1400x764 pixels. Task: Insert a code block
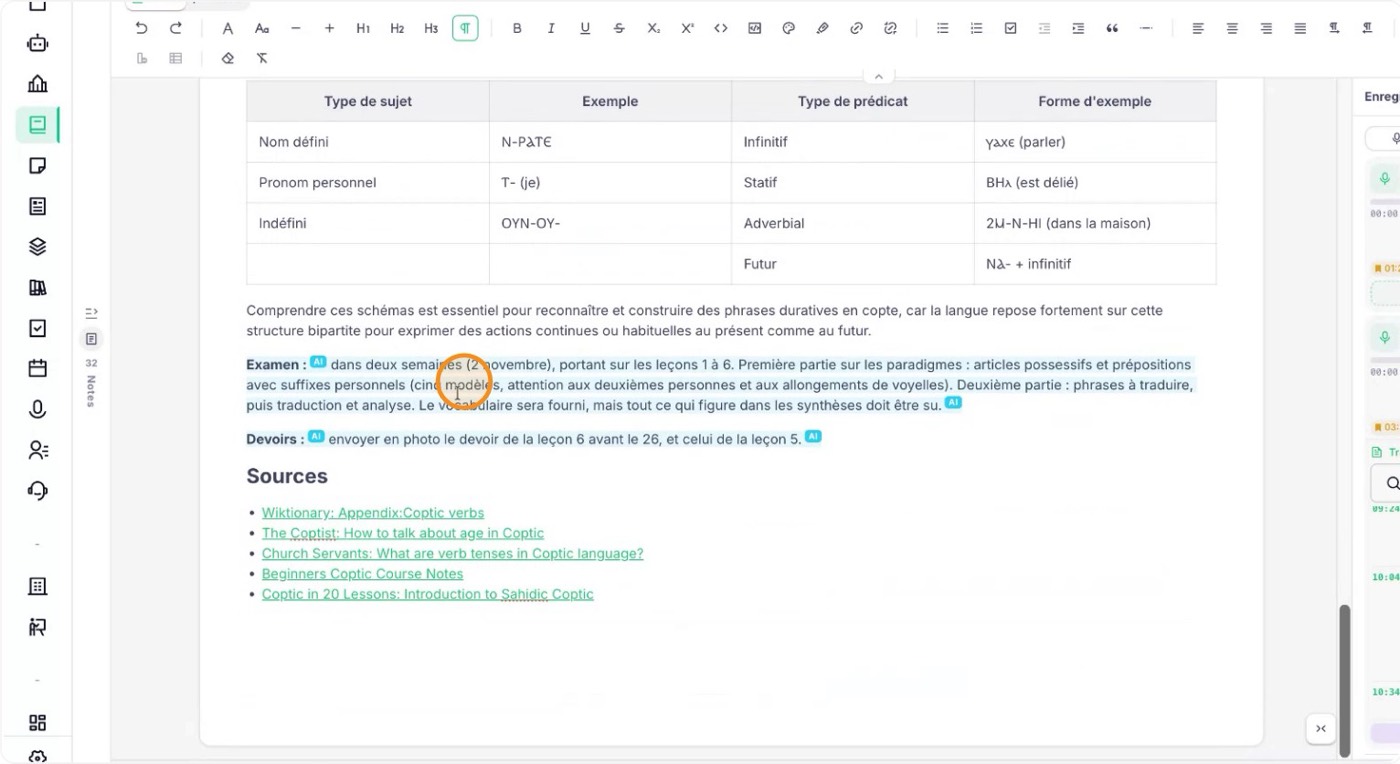pyautogui.click(x=755, y=28)
